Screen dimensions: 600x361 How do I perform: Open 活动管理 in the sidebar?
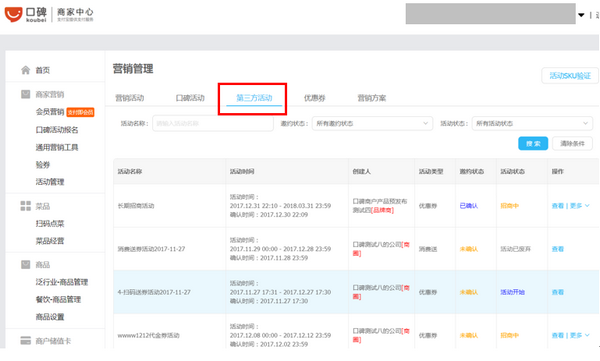[x=50, y=182]
